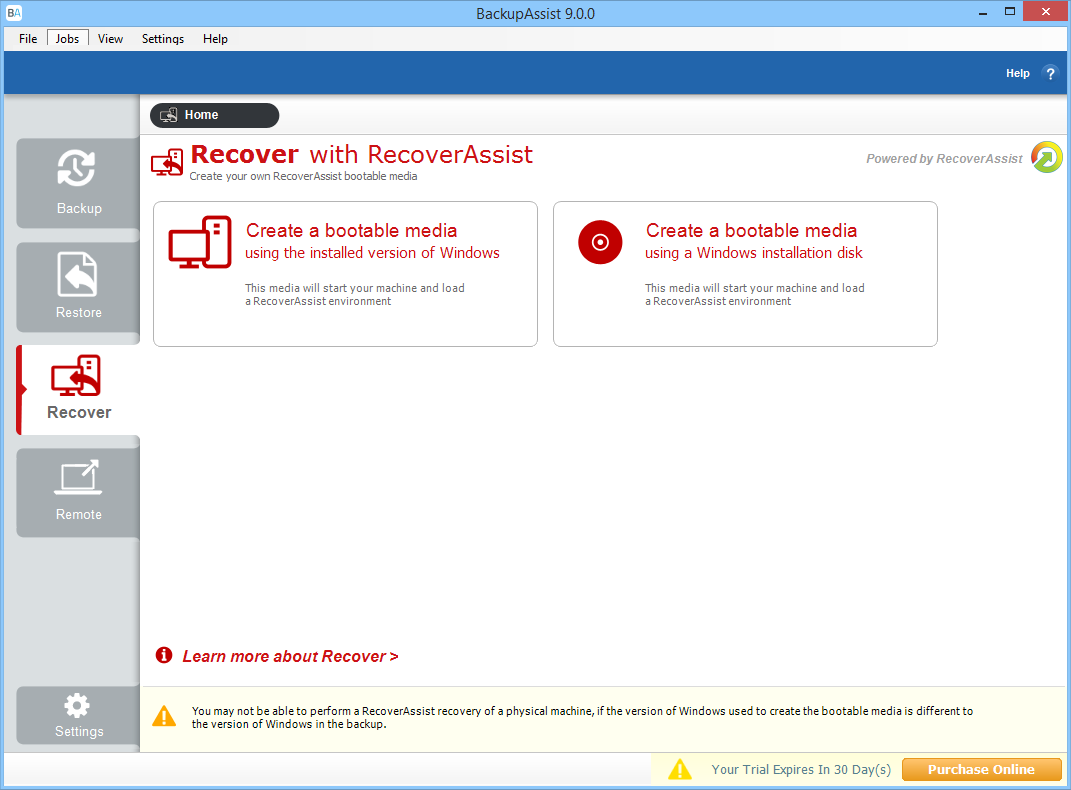Click the Home breadcrumb button
Screen dimensions: 1071x790
[214, 115]
